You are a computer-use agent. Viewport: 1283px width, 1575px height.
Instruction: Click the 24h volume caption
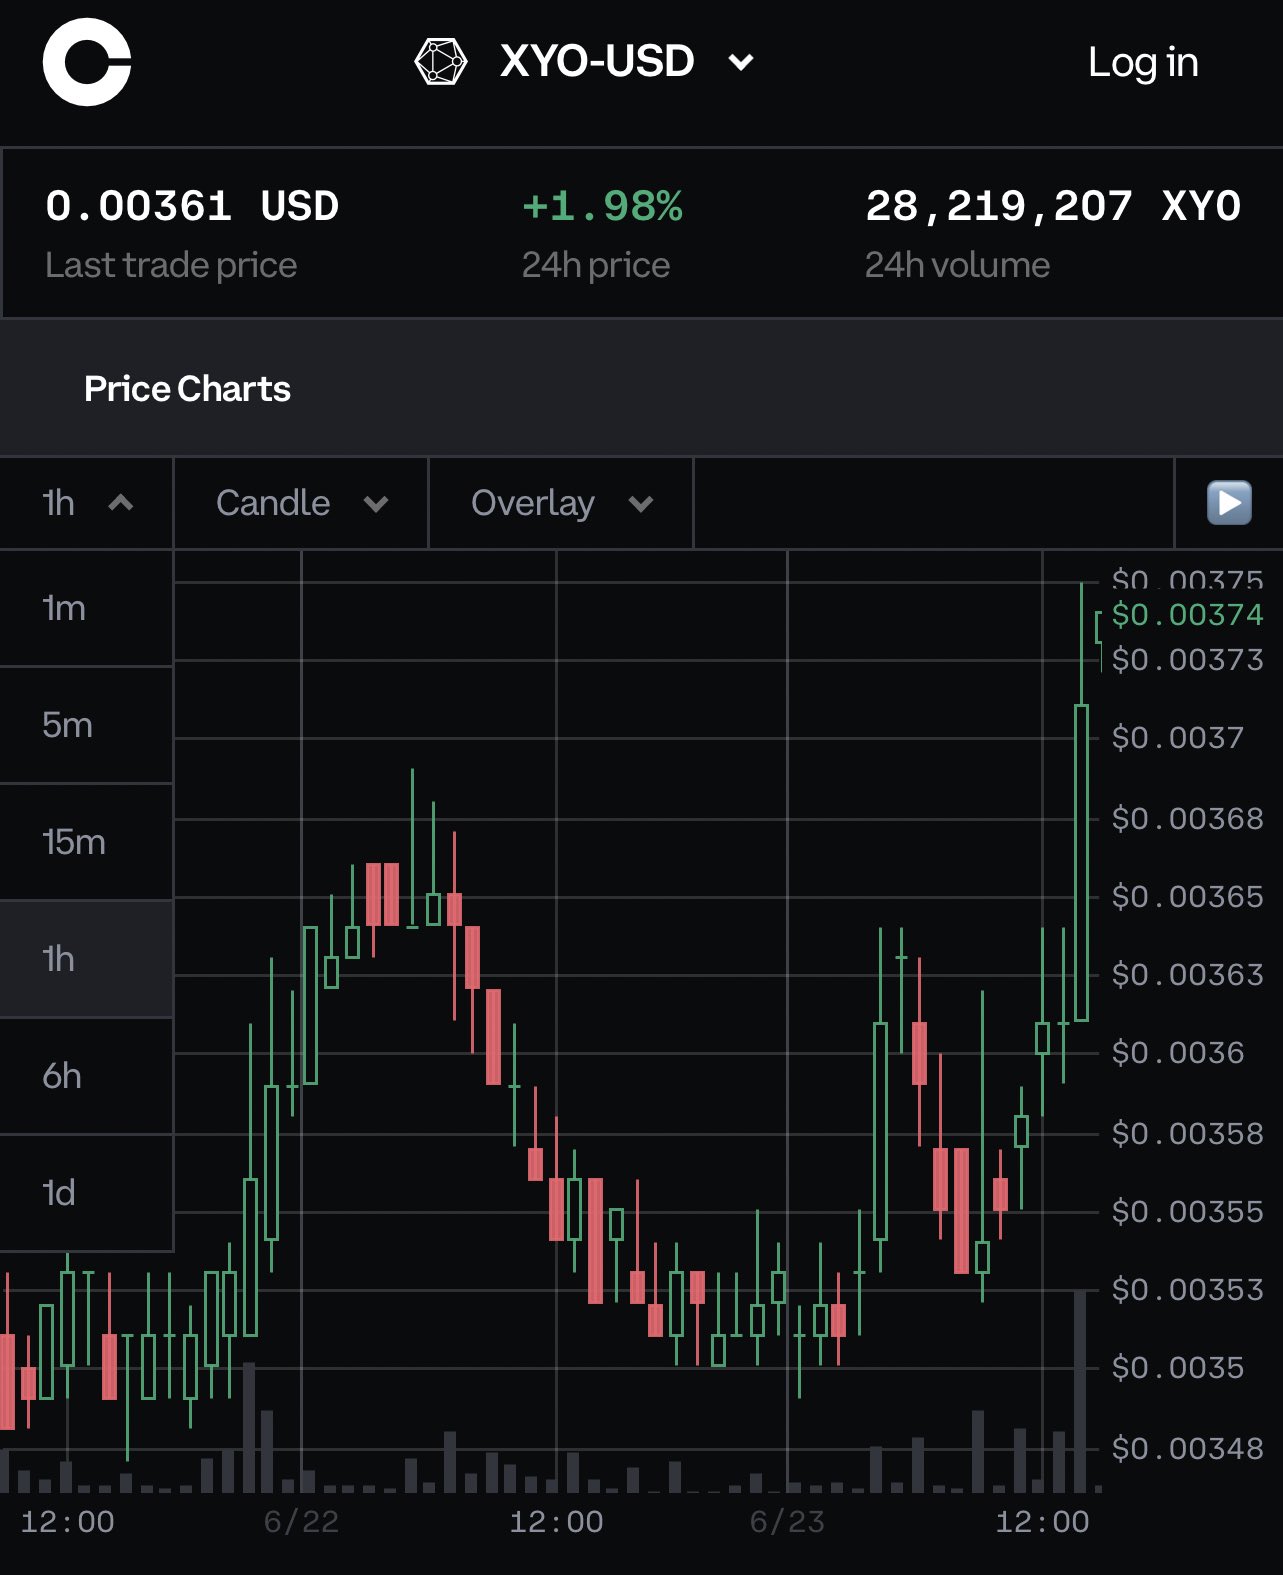point(957,265)
